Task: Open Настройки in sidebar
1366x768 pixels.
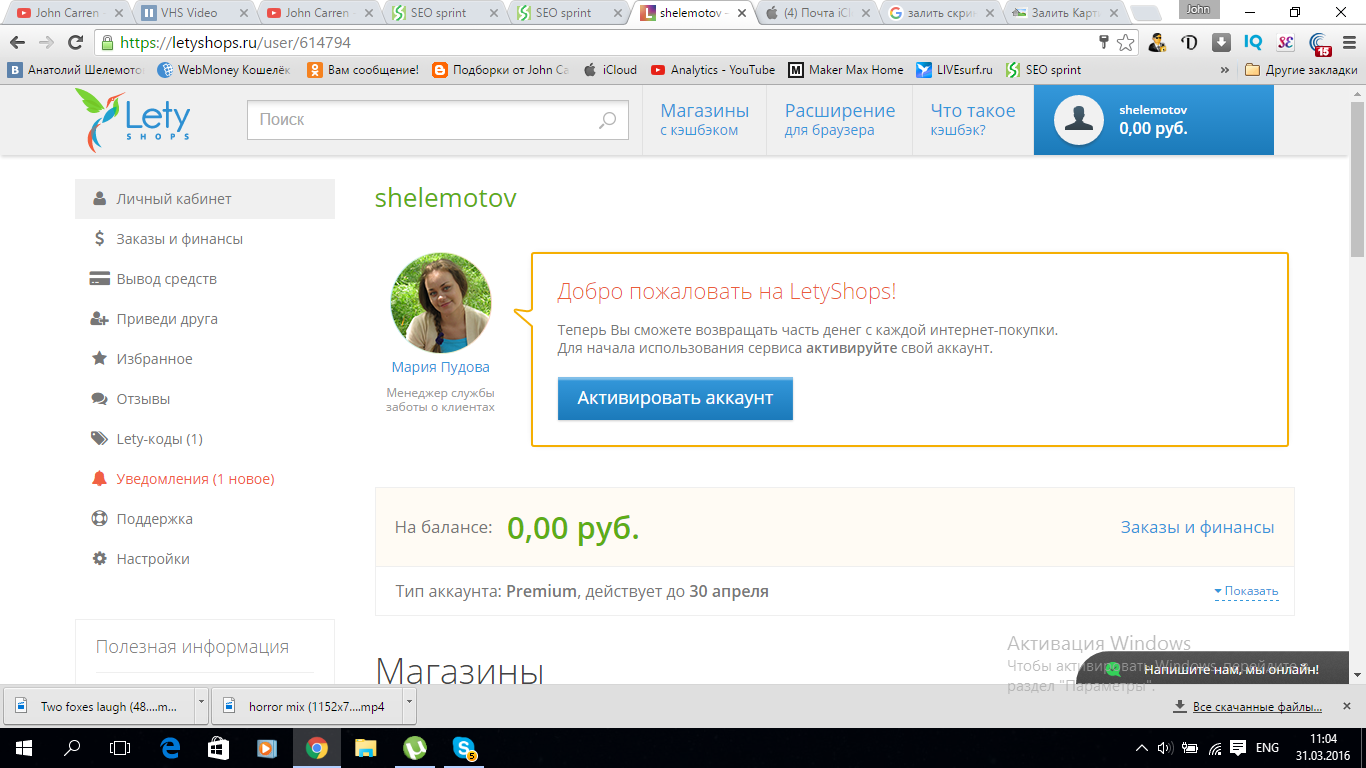Action: (205, 559)
